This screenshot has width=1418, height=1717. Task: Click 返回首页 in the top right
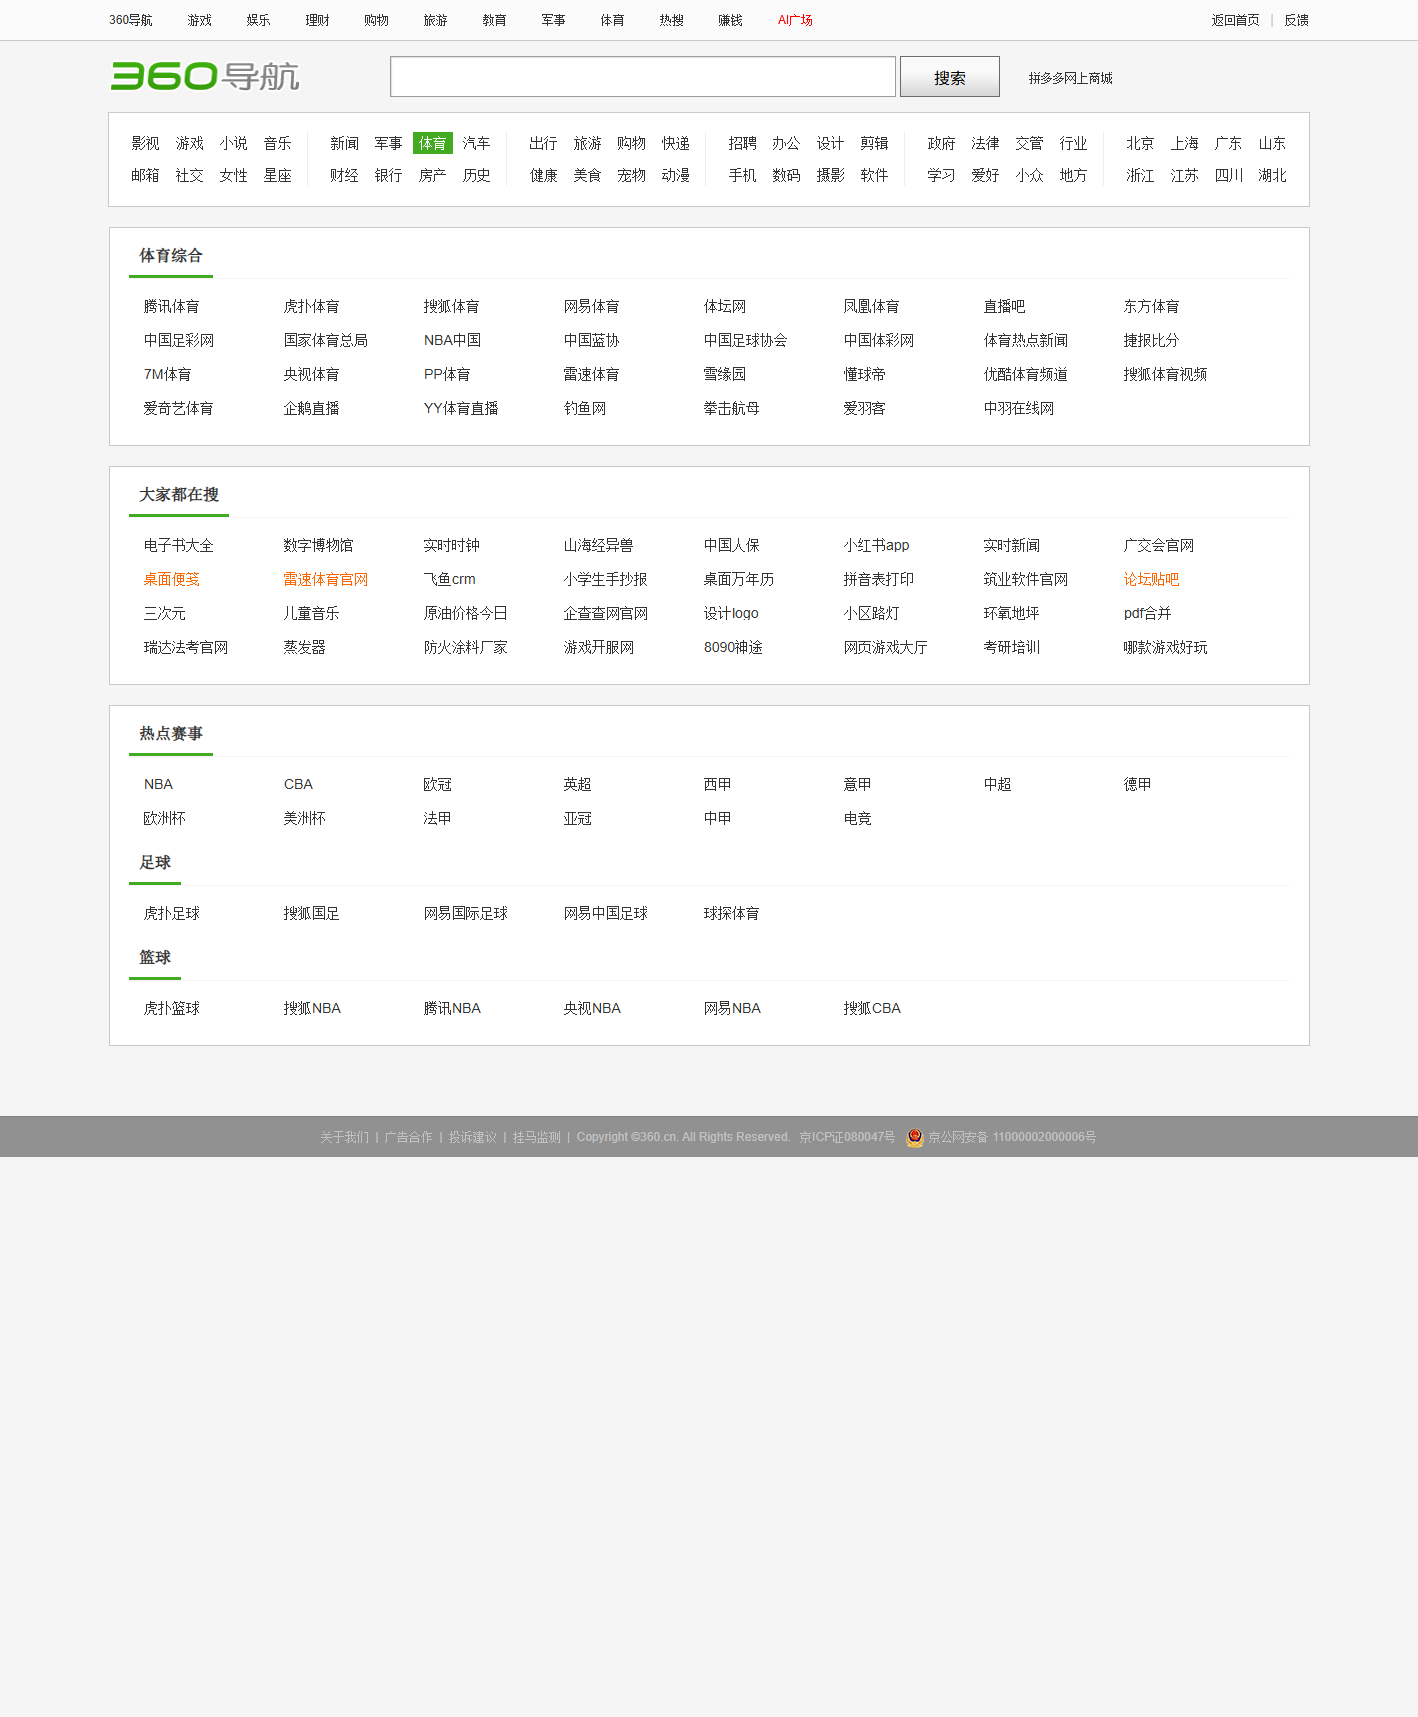click(1235, 20)
